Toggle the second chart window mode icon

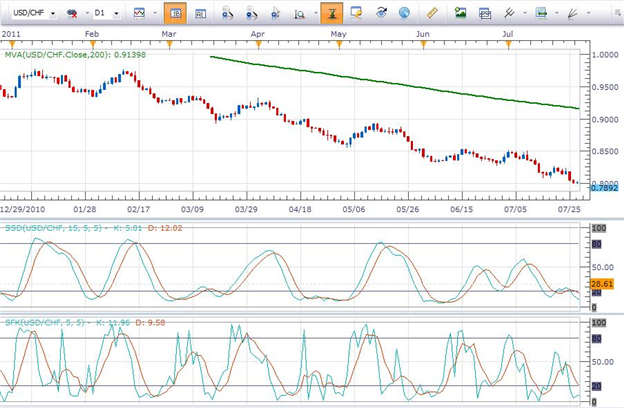[x=200, y=14]
